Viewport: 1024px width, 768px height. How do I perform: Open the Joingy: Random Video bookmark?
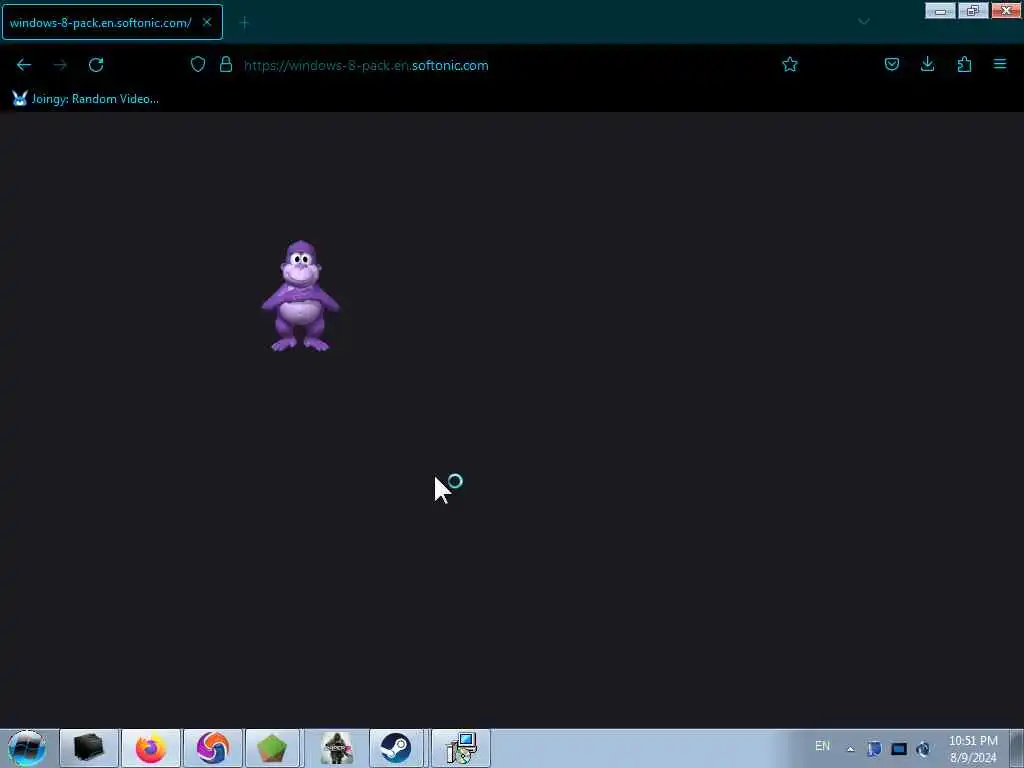coord(86,99)
